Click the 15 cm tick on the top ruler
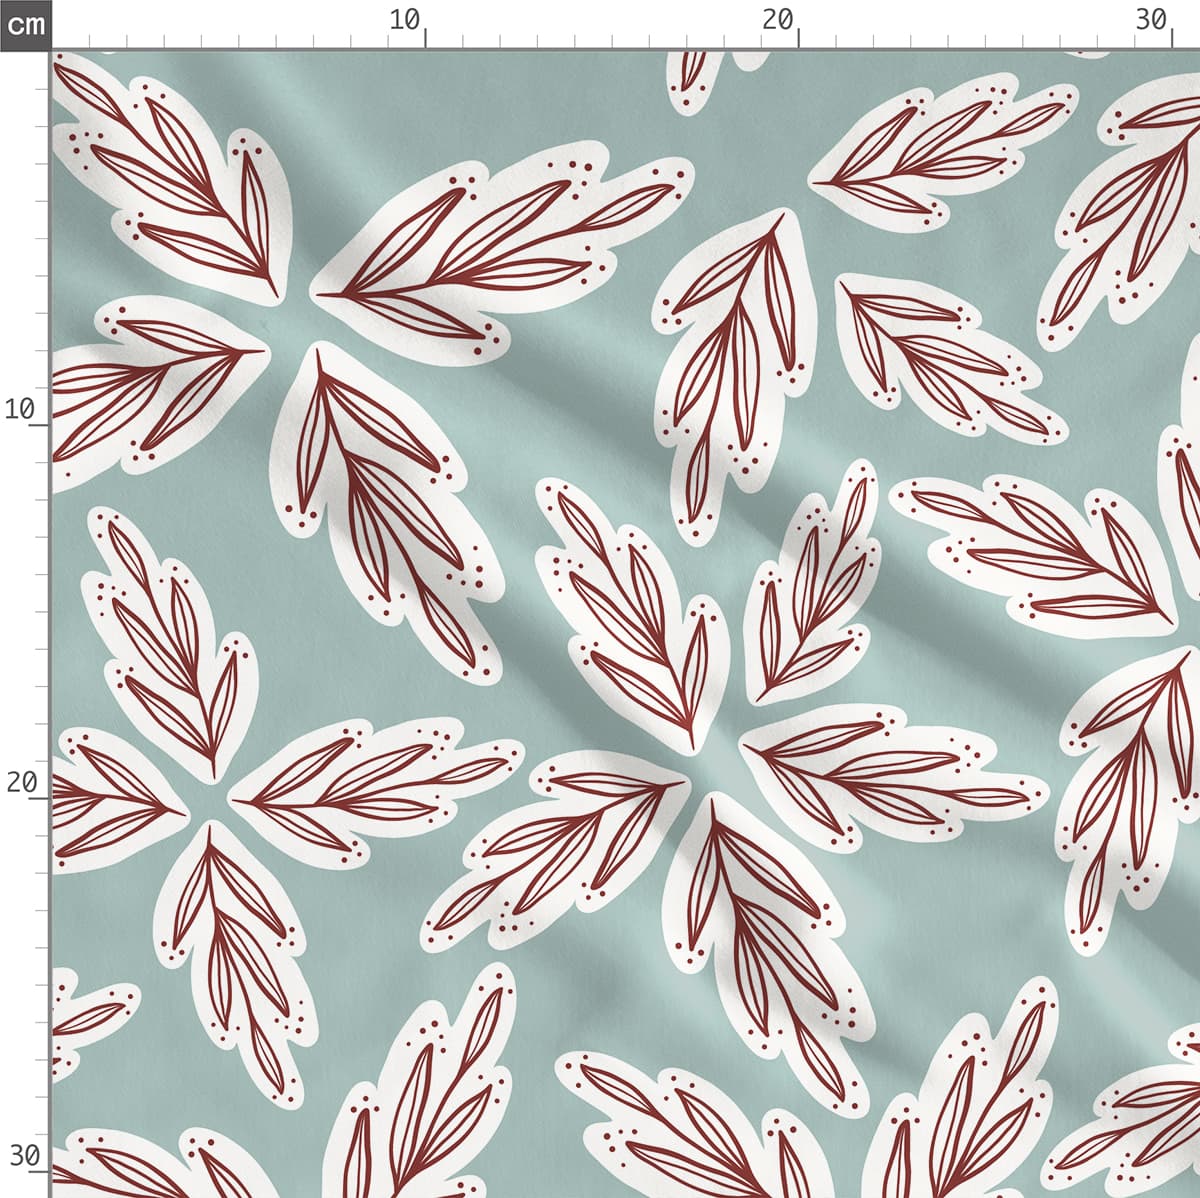Screen dimensions: 1200x1198 [612, 40]
